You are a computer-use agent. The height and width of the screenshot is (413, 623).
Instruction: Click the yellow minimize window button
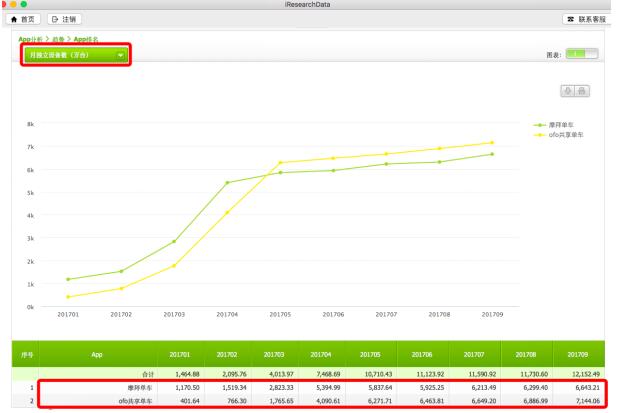[14, 4]
